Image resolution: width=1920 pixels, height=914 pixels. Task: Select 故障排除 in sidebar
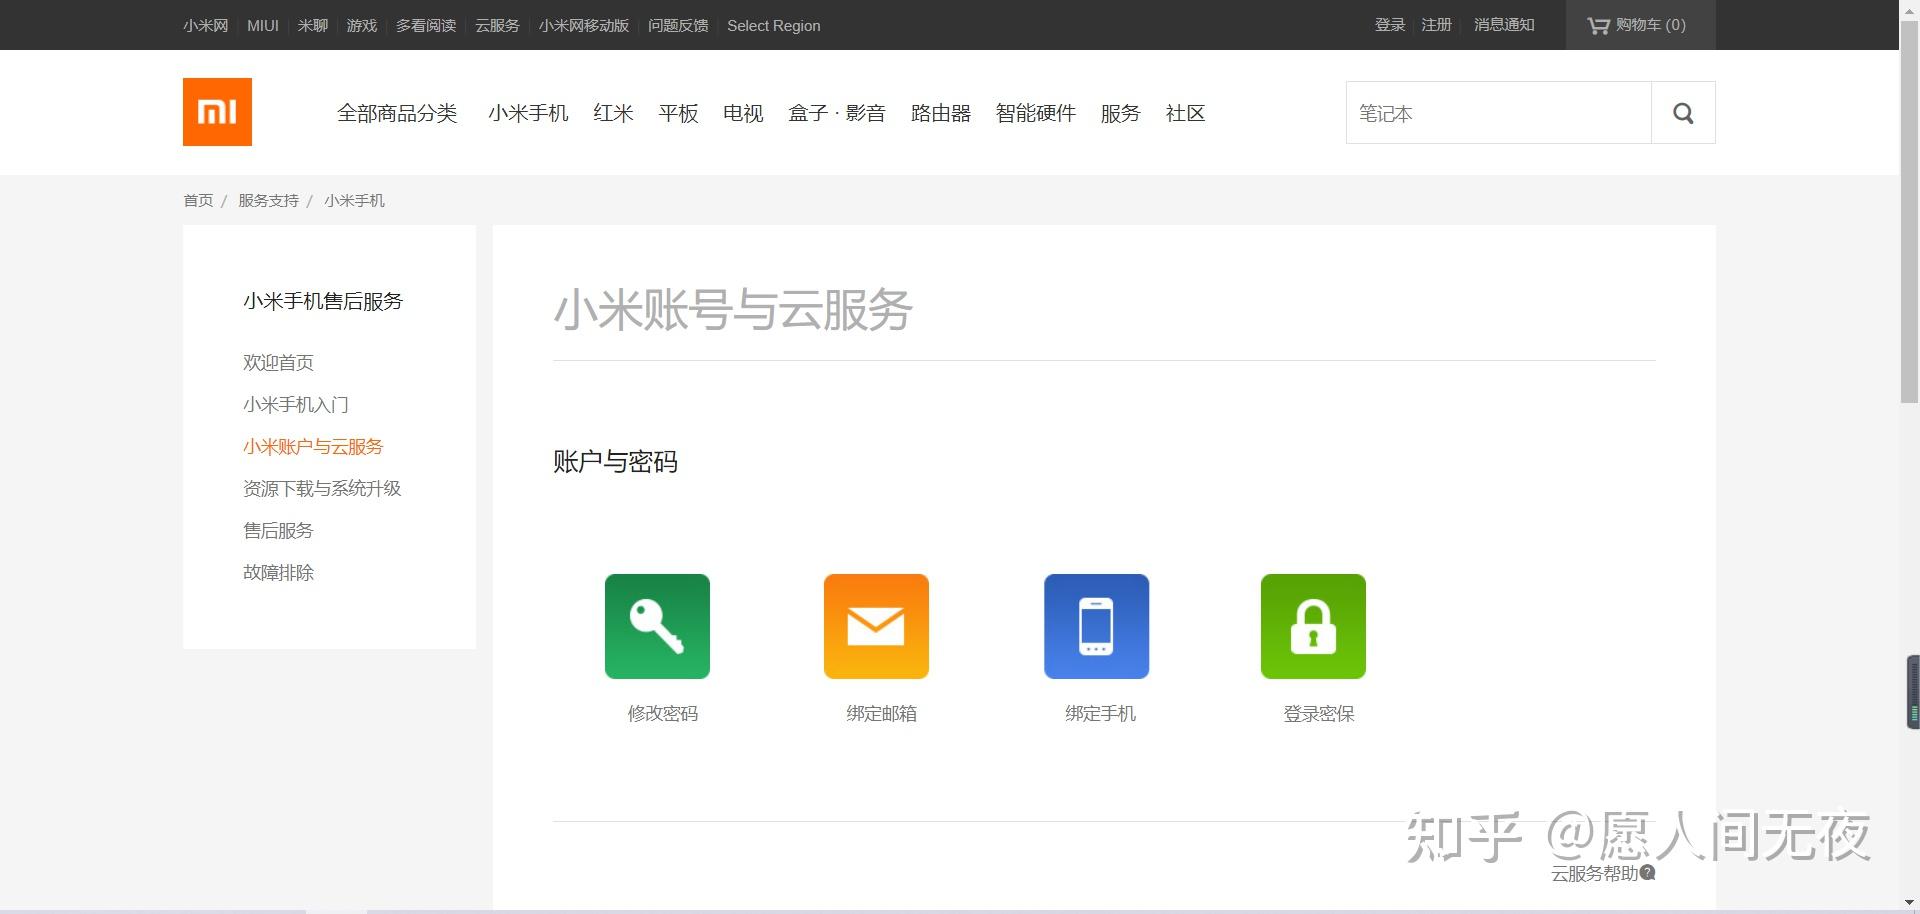(x=278, y=572)
